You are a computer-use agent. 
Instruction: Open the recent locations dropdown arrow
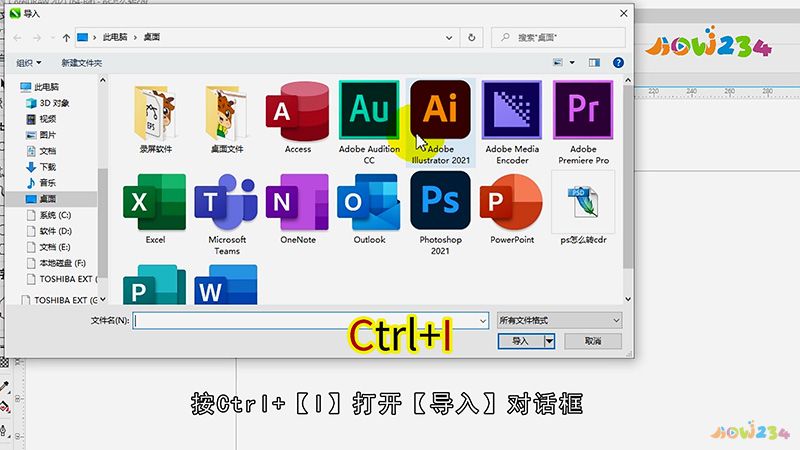pyautogui.click(x=53, y=38)
